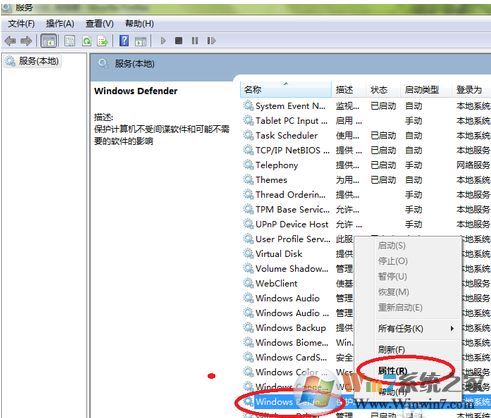The height and width of the screenshot is (418, 491).
Task: Select the User Profile Serv... service
Action: 293,239
